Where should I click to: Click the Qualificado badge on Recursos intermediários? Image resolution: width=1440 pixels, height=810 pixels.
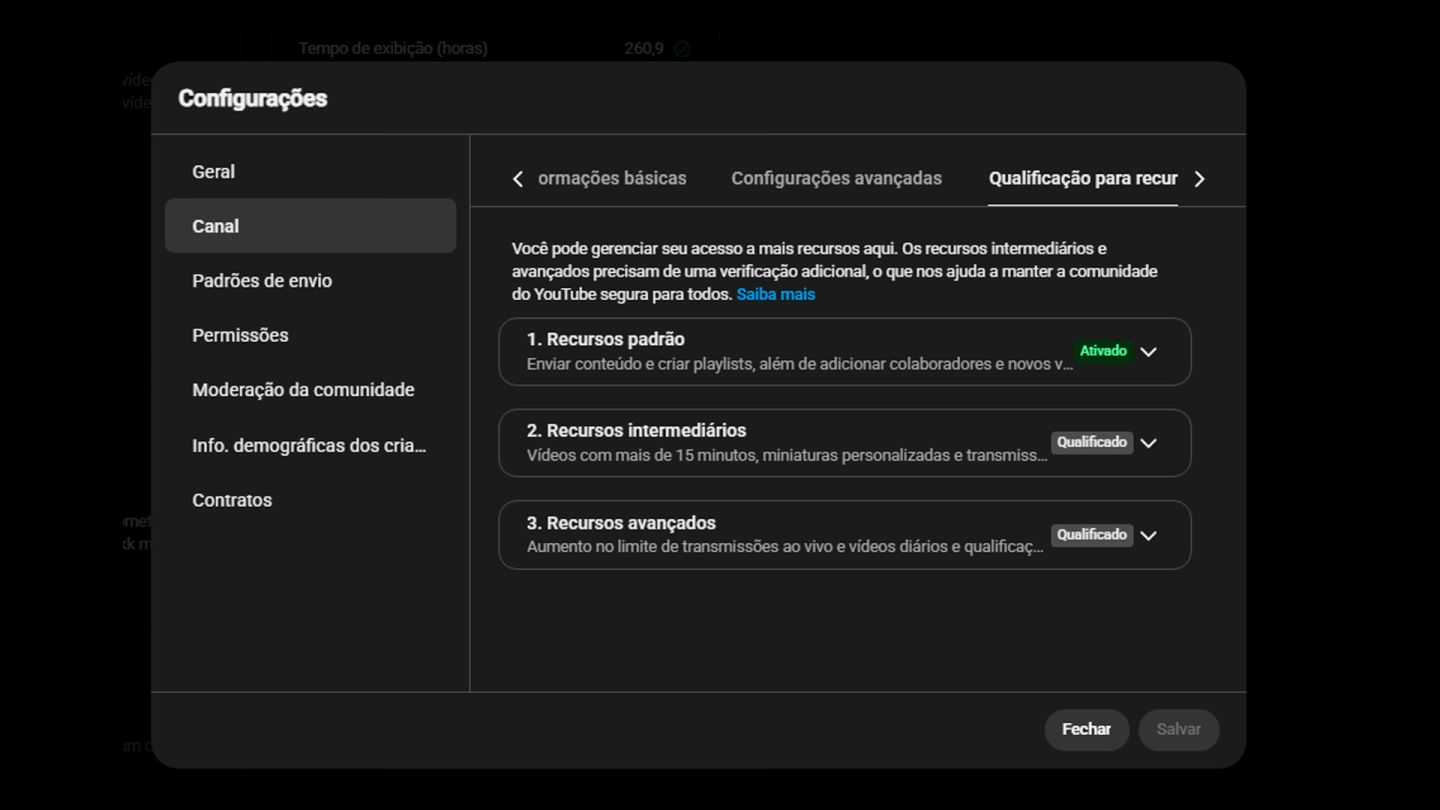(x=1092, y=442)
